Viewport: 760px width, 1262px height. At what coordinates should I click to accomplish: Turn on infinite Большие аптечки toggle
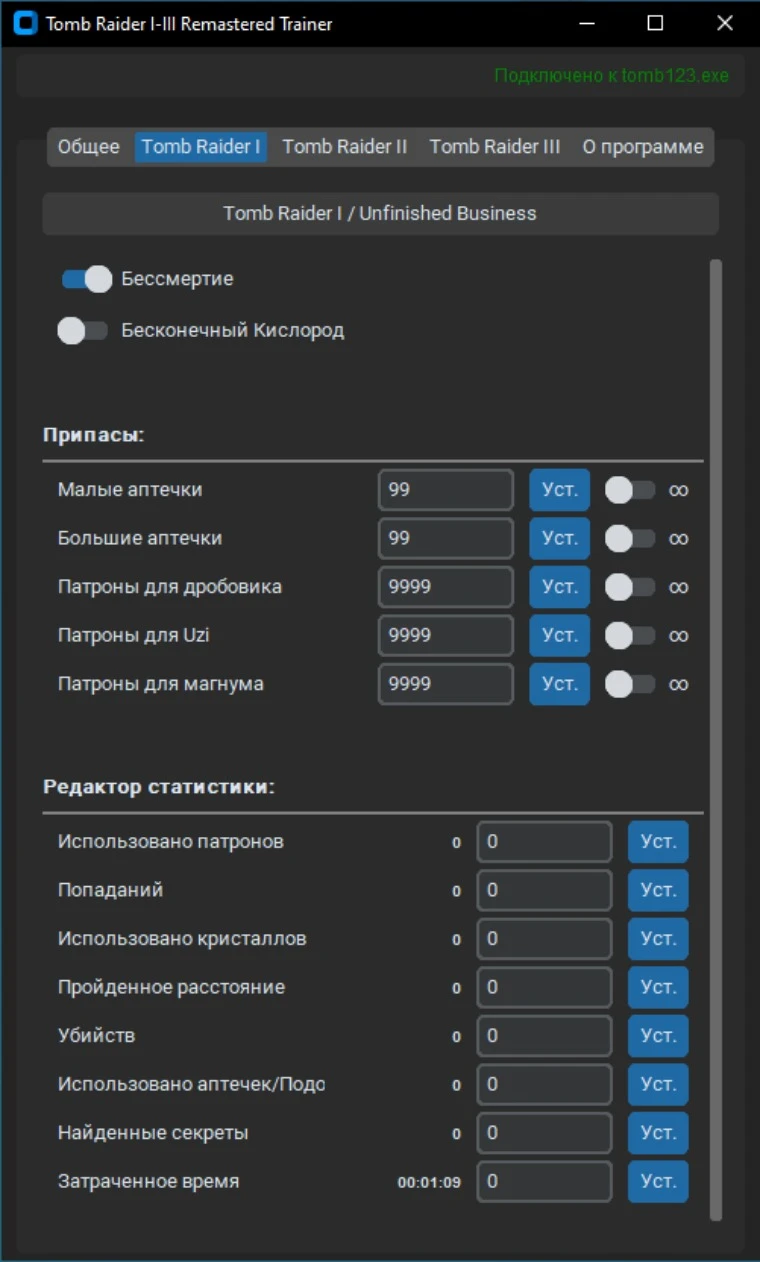click(x=631, y=539)
